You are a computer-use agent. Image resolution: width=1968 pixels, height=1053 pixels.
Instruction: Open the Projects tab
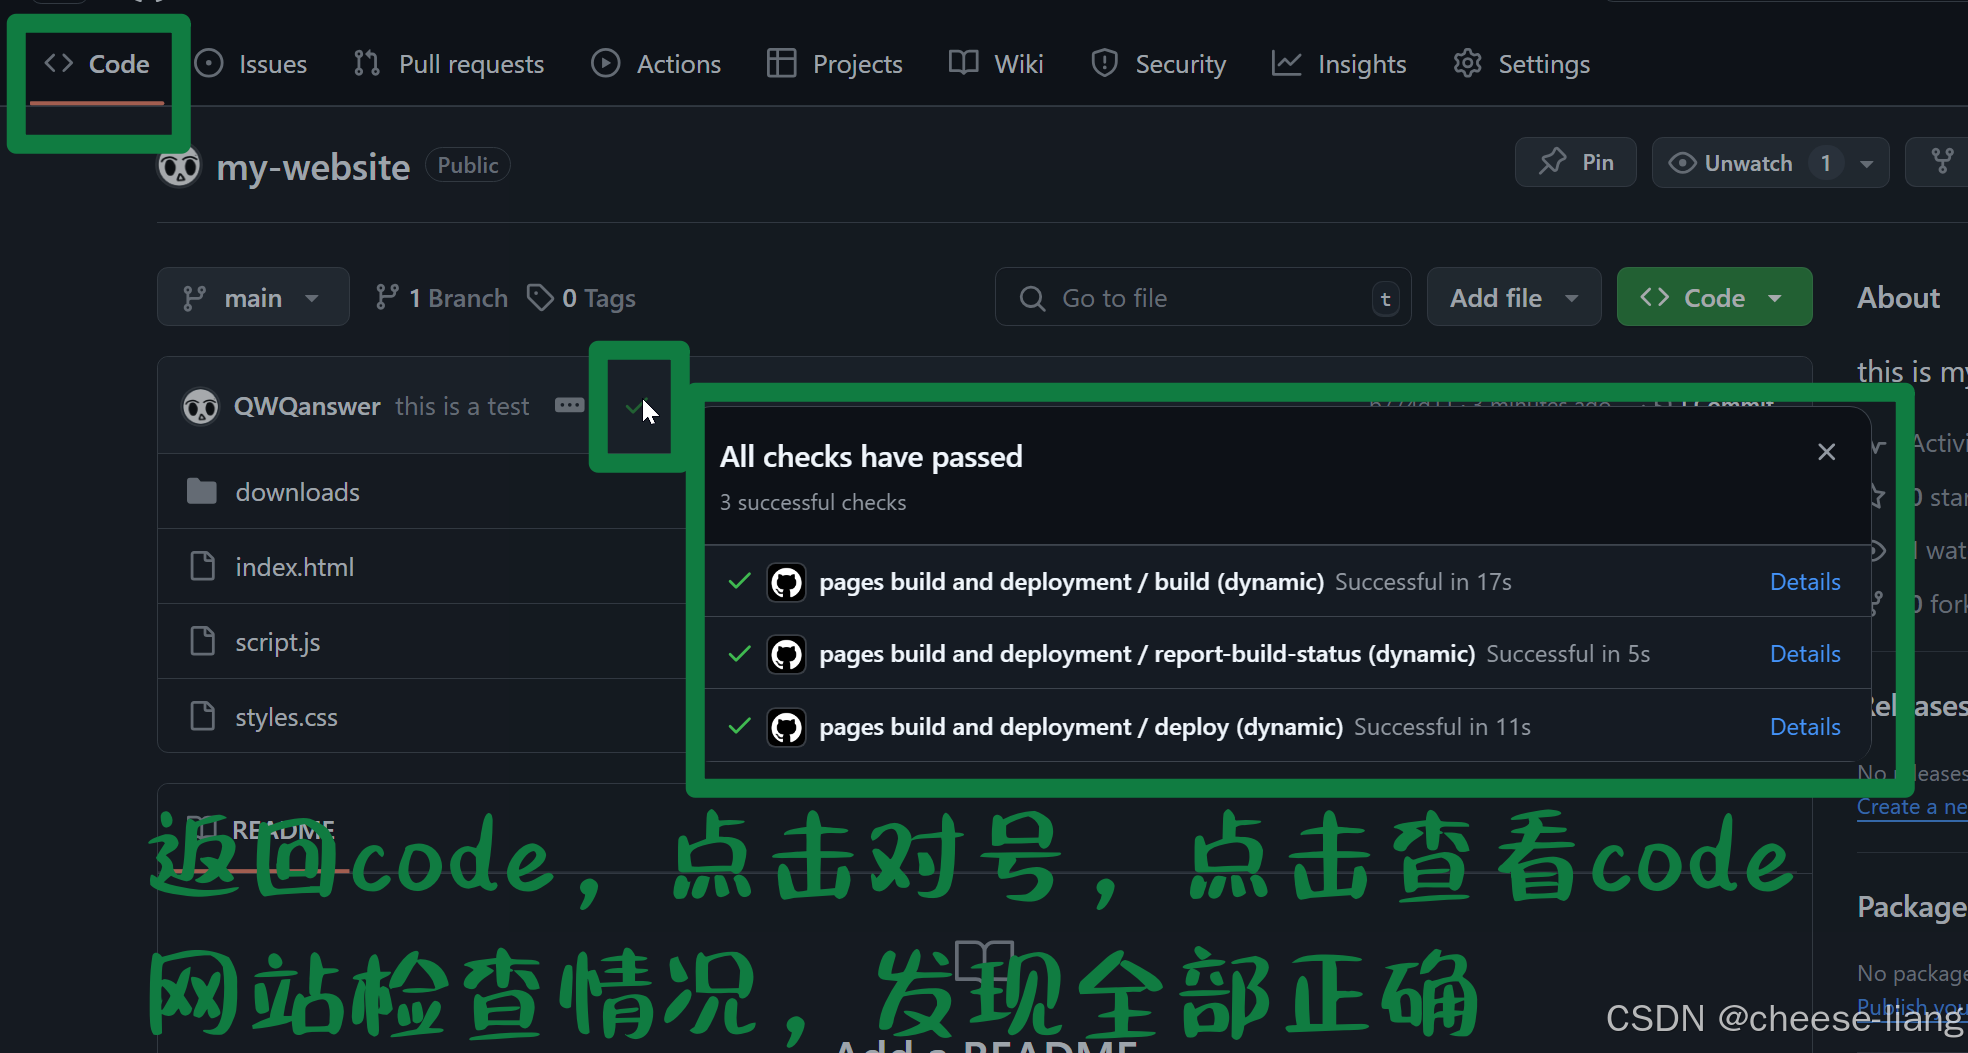pos(835,64)
